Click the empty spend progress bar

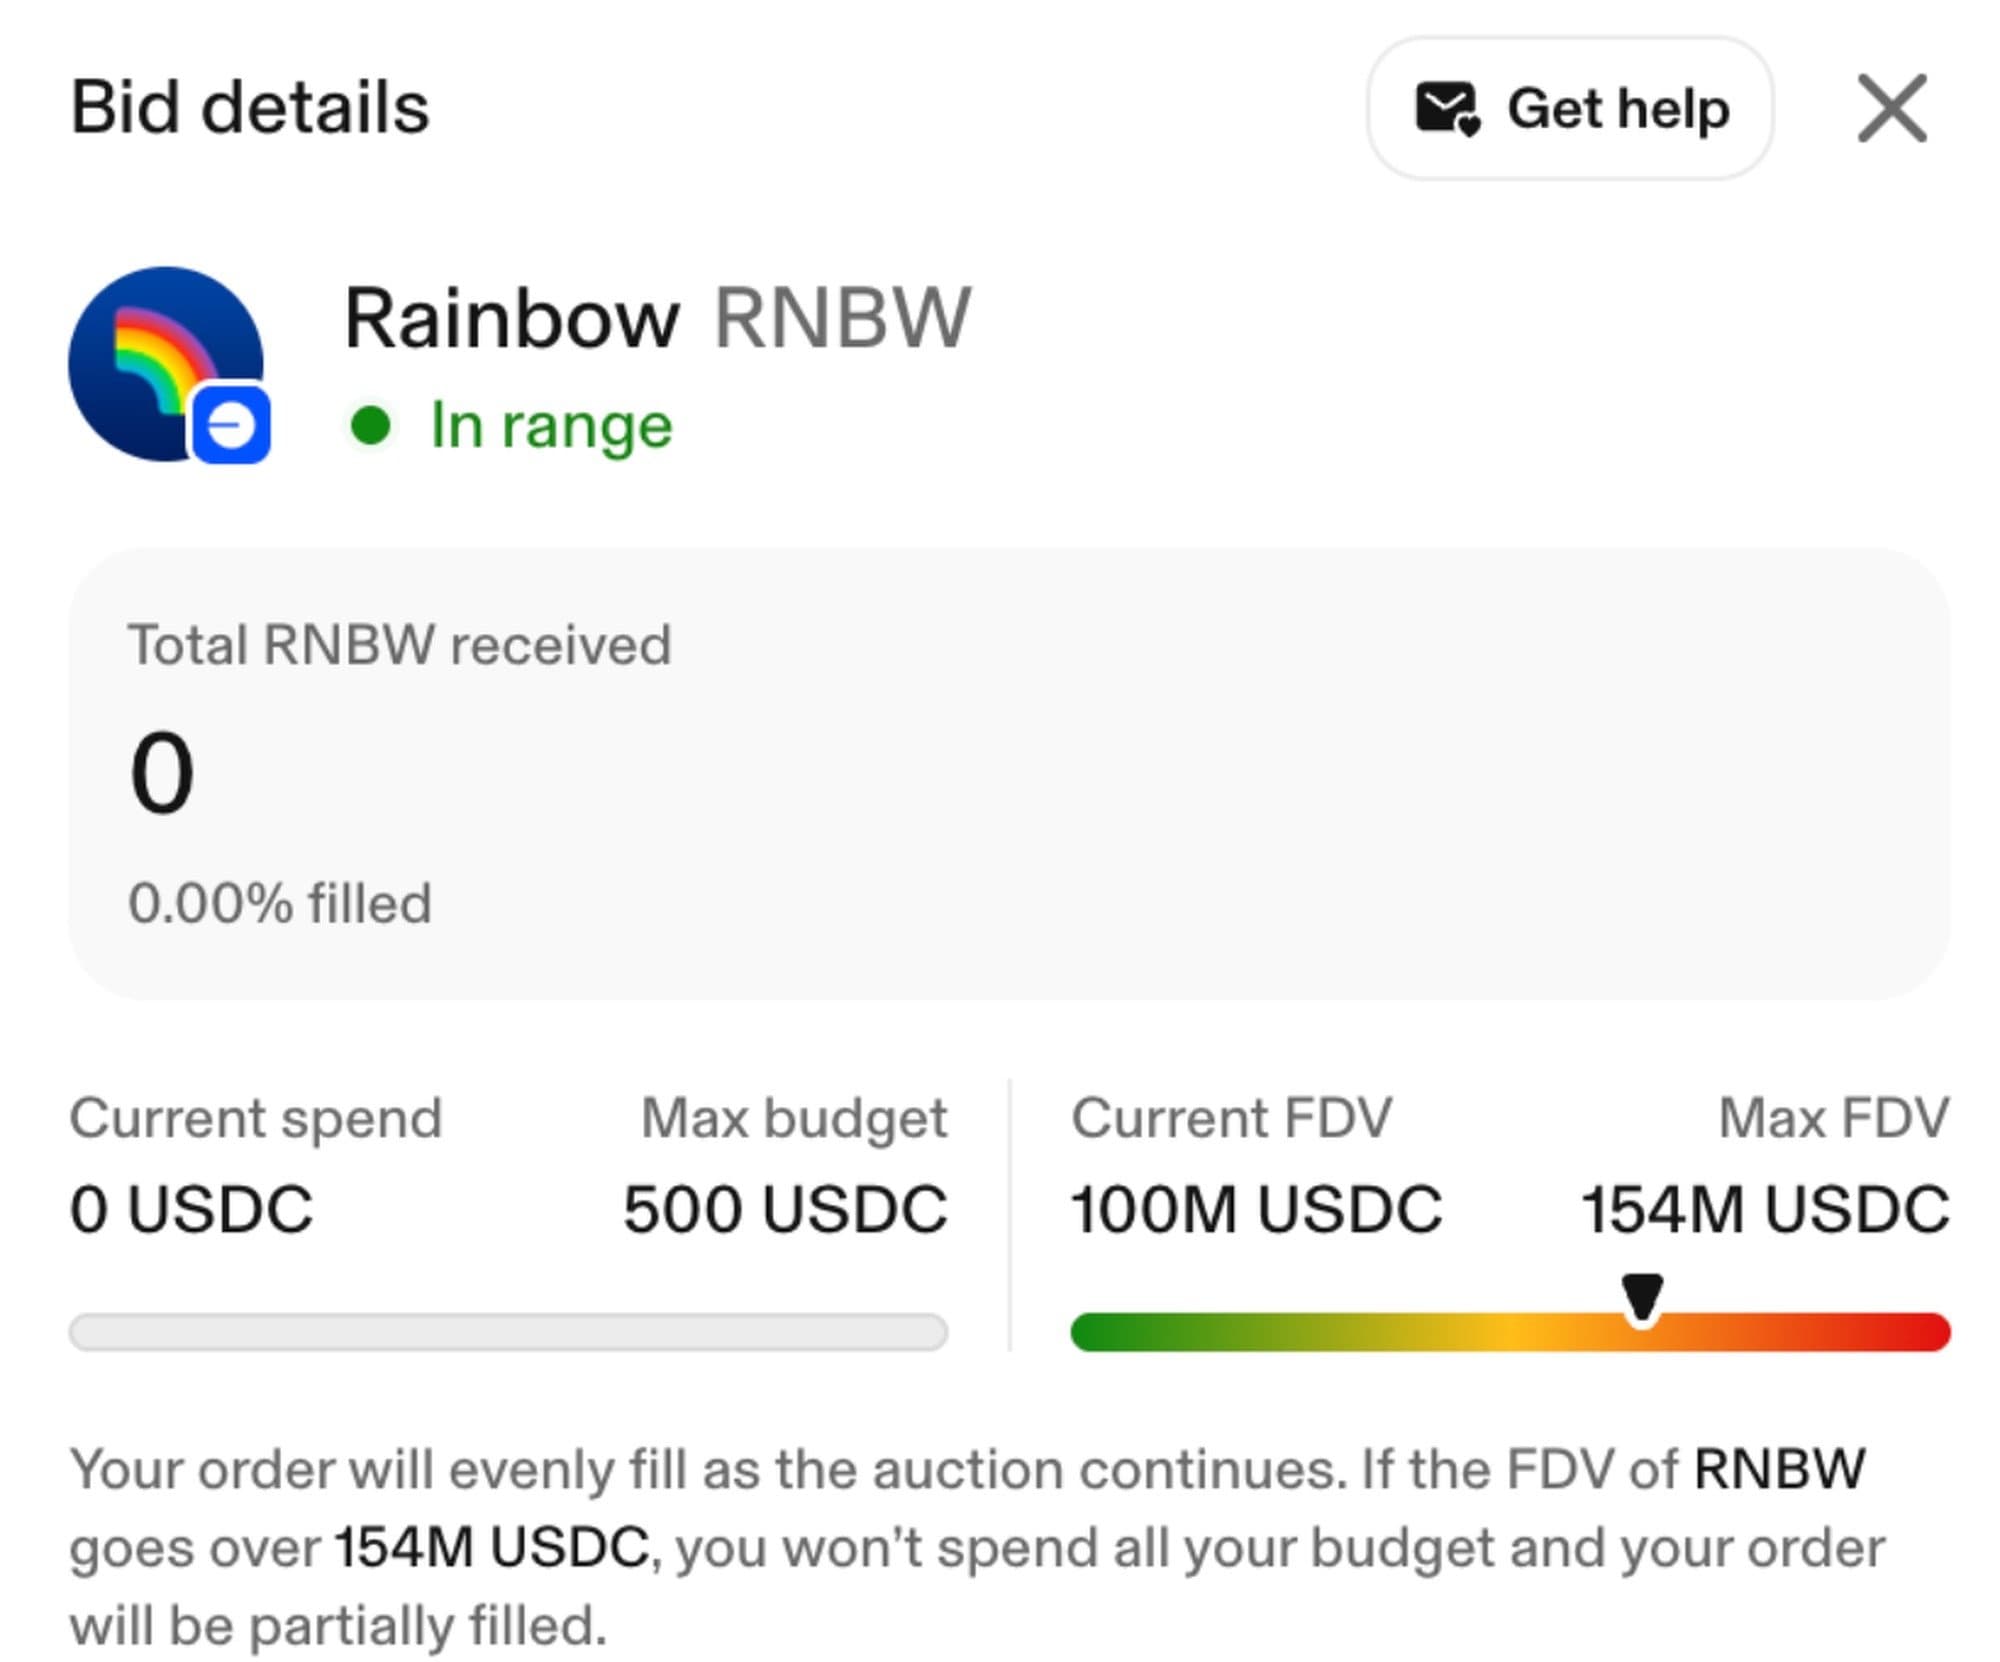coord(508,1332)
